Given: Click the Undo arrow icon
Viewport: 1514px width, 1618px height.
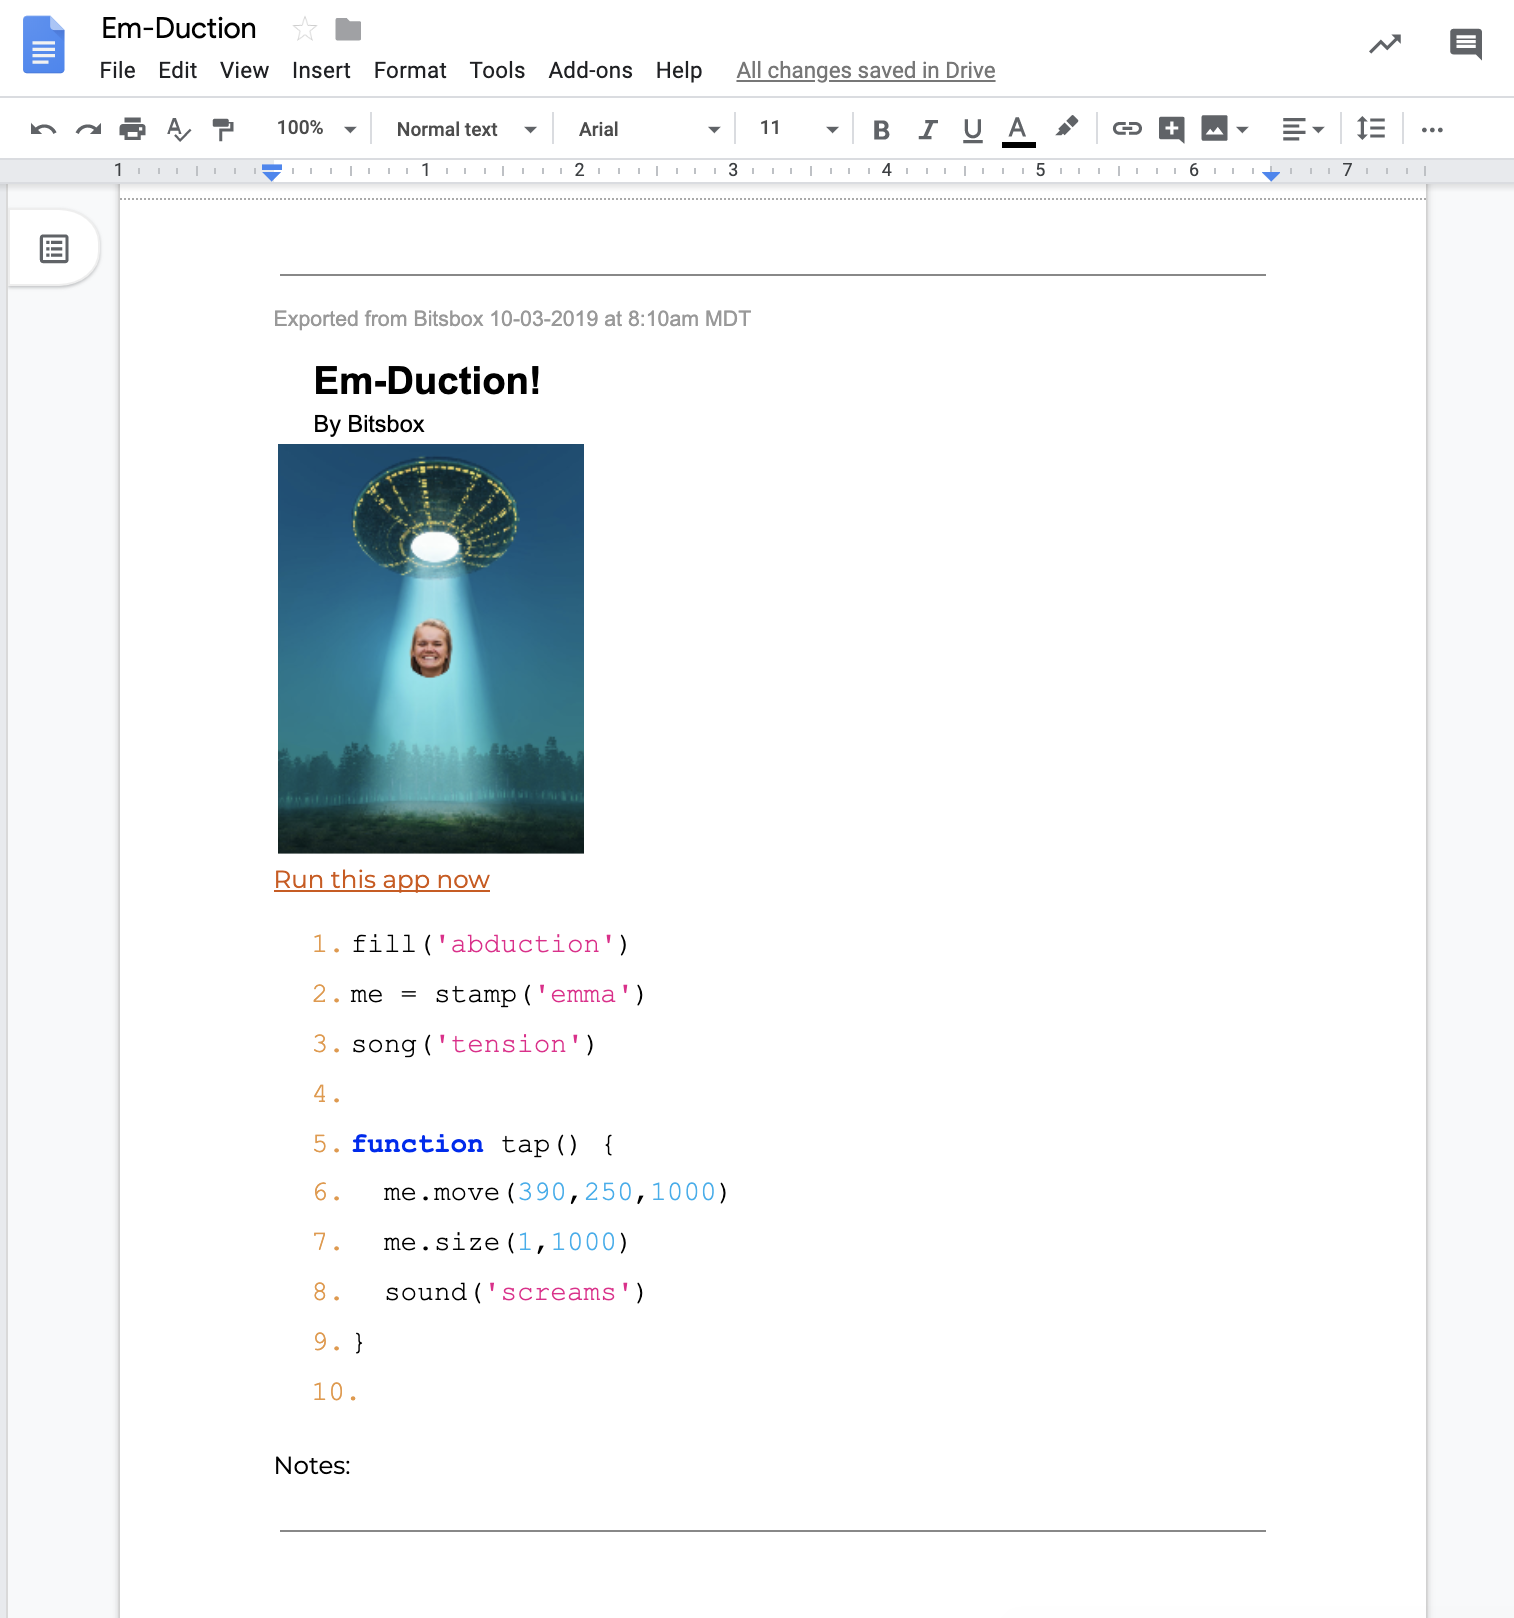Looking at the screenshot, I should tap(43, 129).
